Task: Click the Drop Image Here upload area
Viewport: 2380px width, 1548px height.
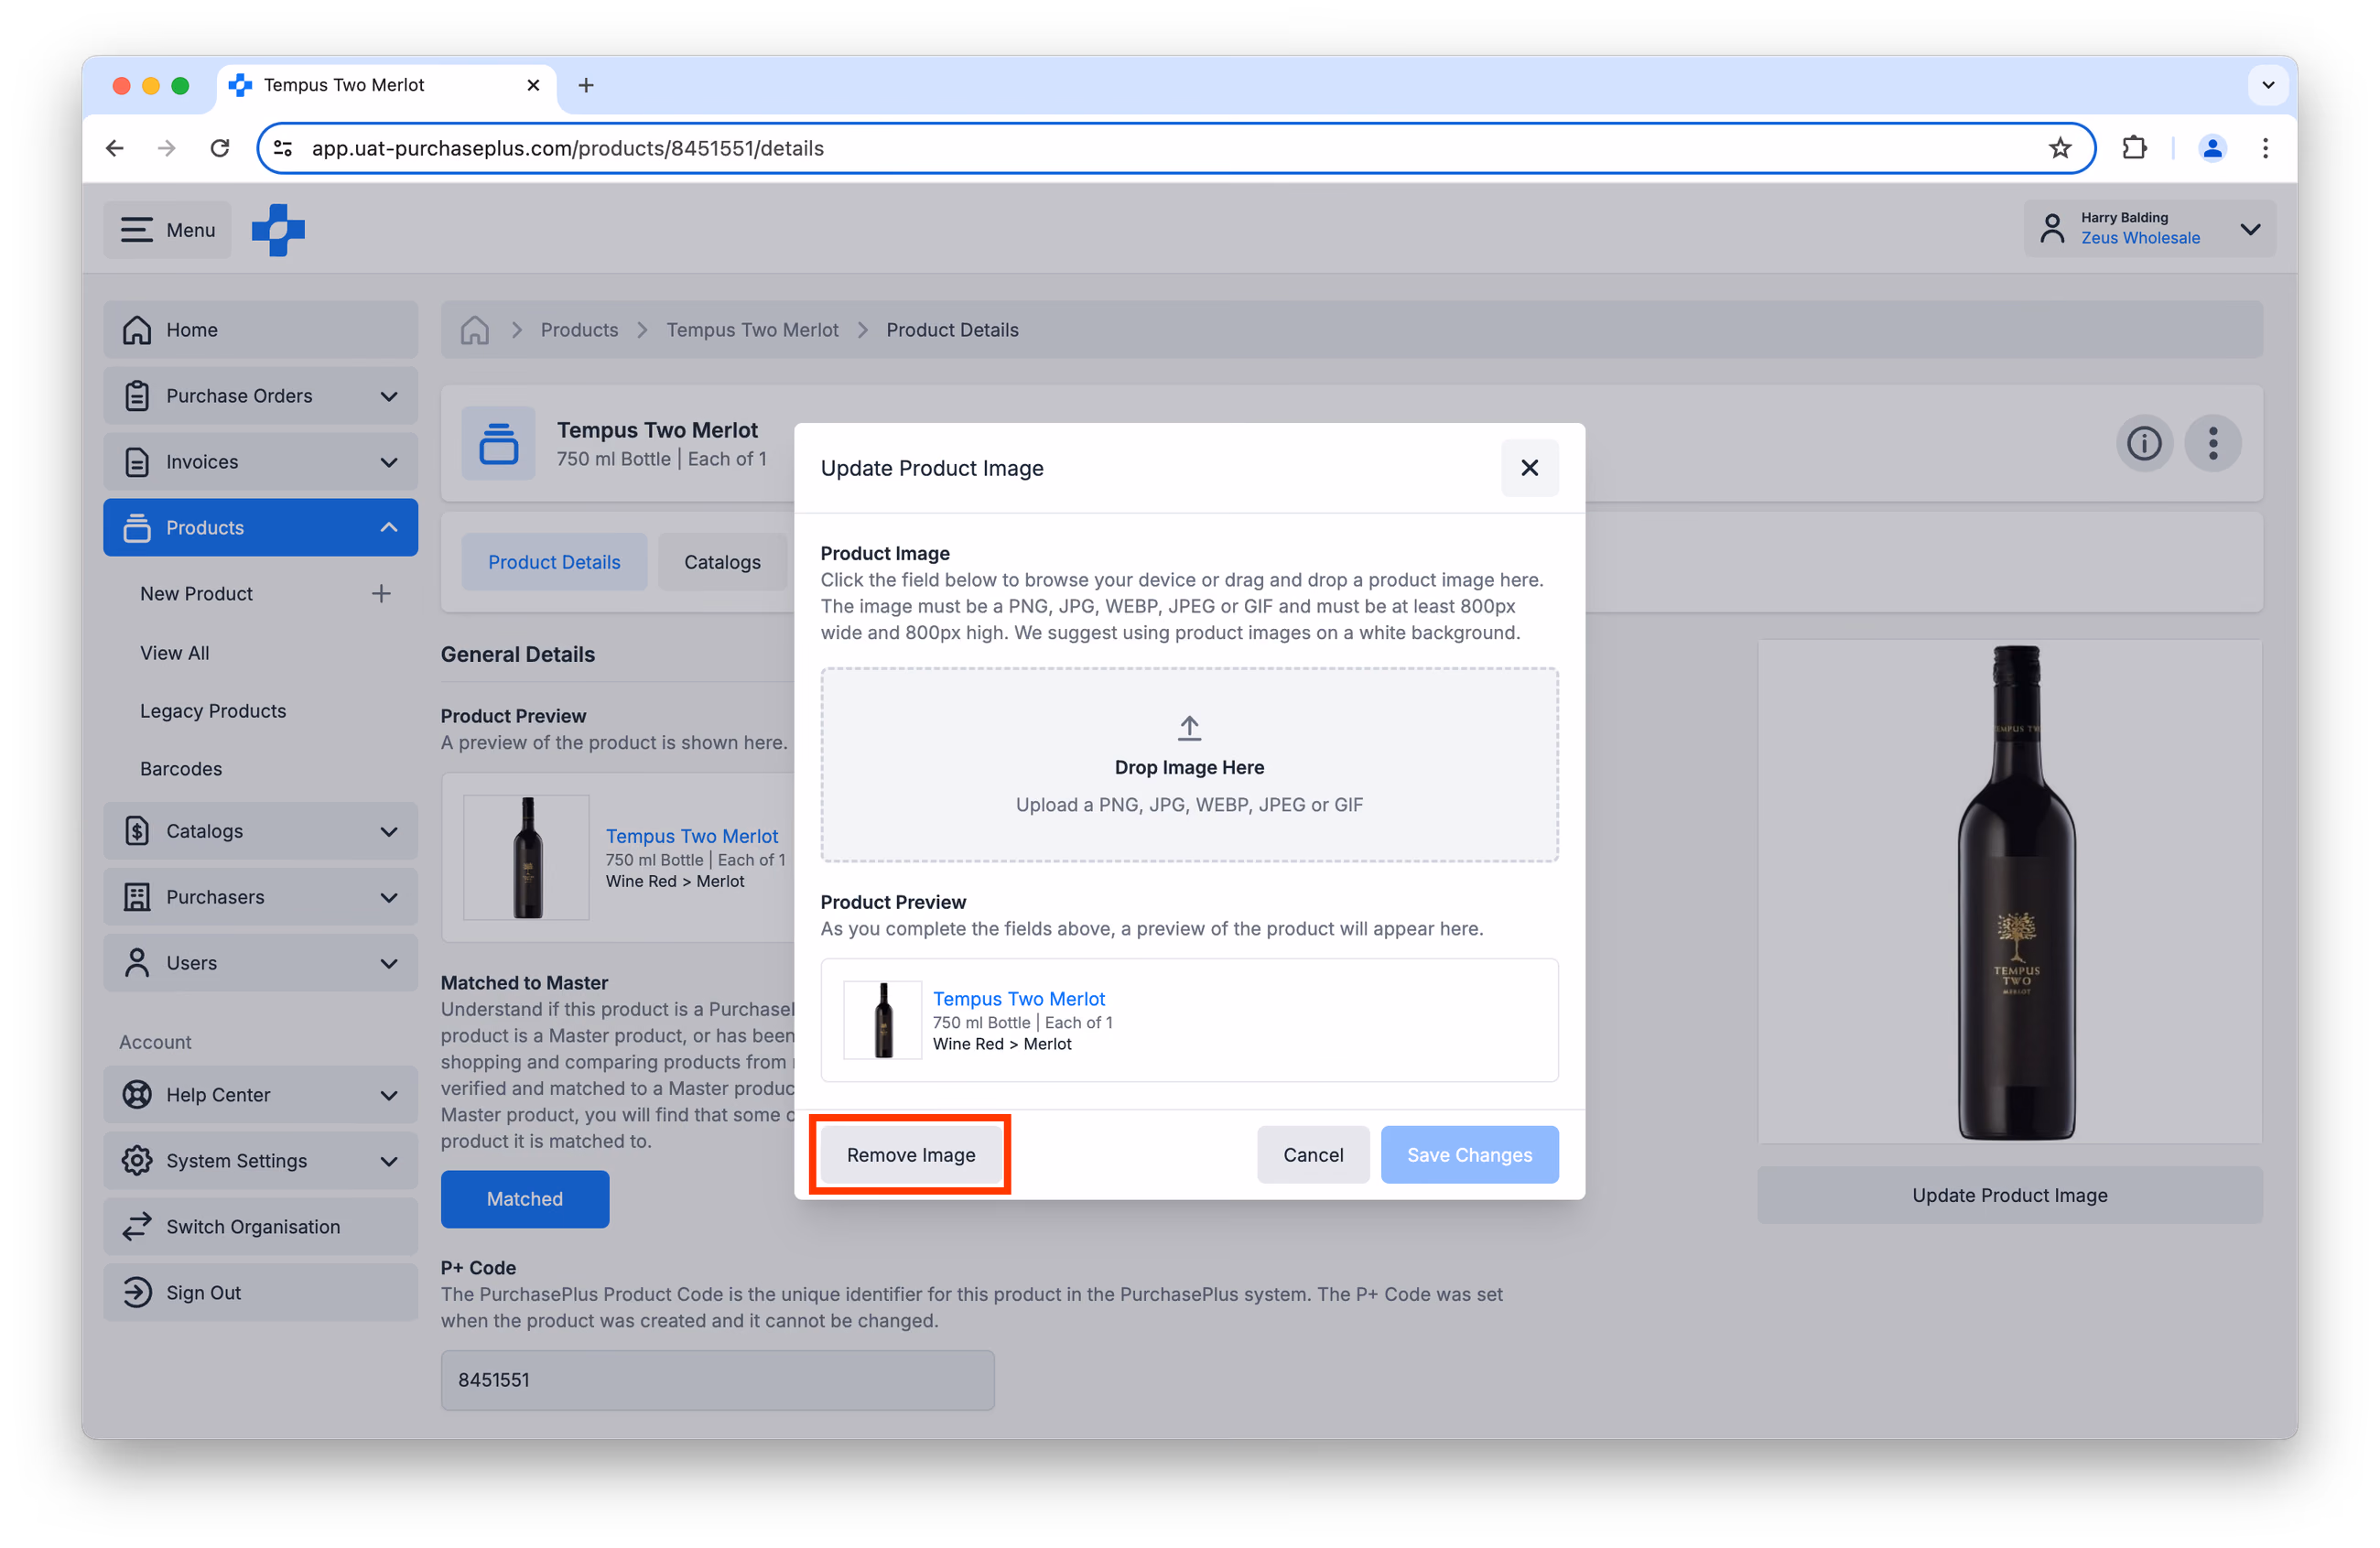Action: click(x=1189, y=765)
